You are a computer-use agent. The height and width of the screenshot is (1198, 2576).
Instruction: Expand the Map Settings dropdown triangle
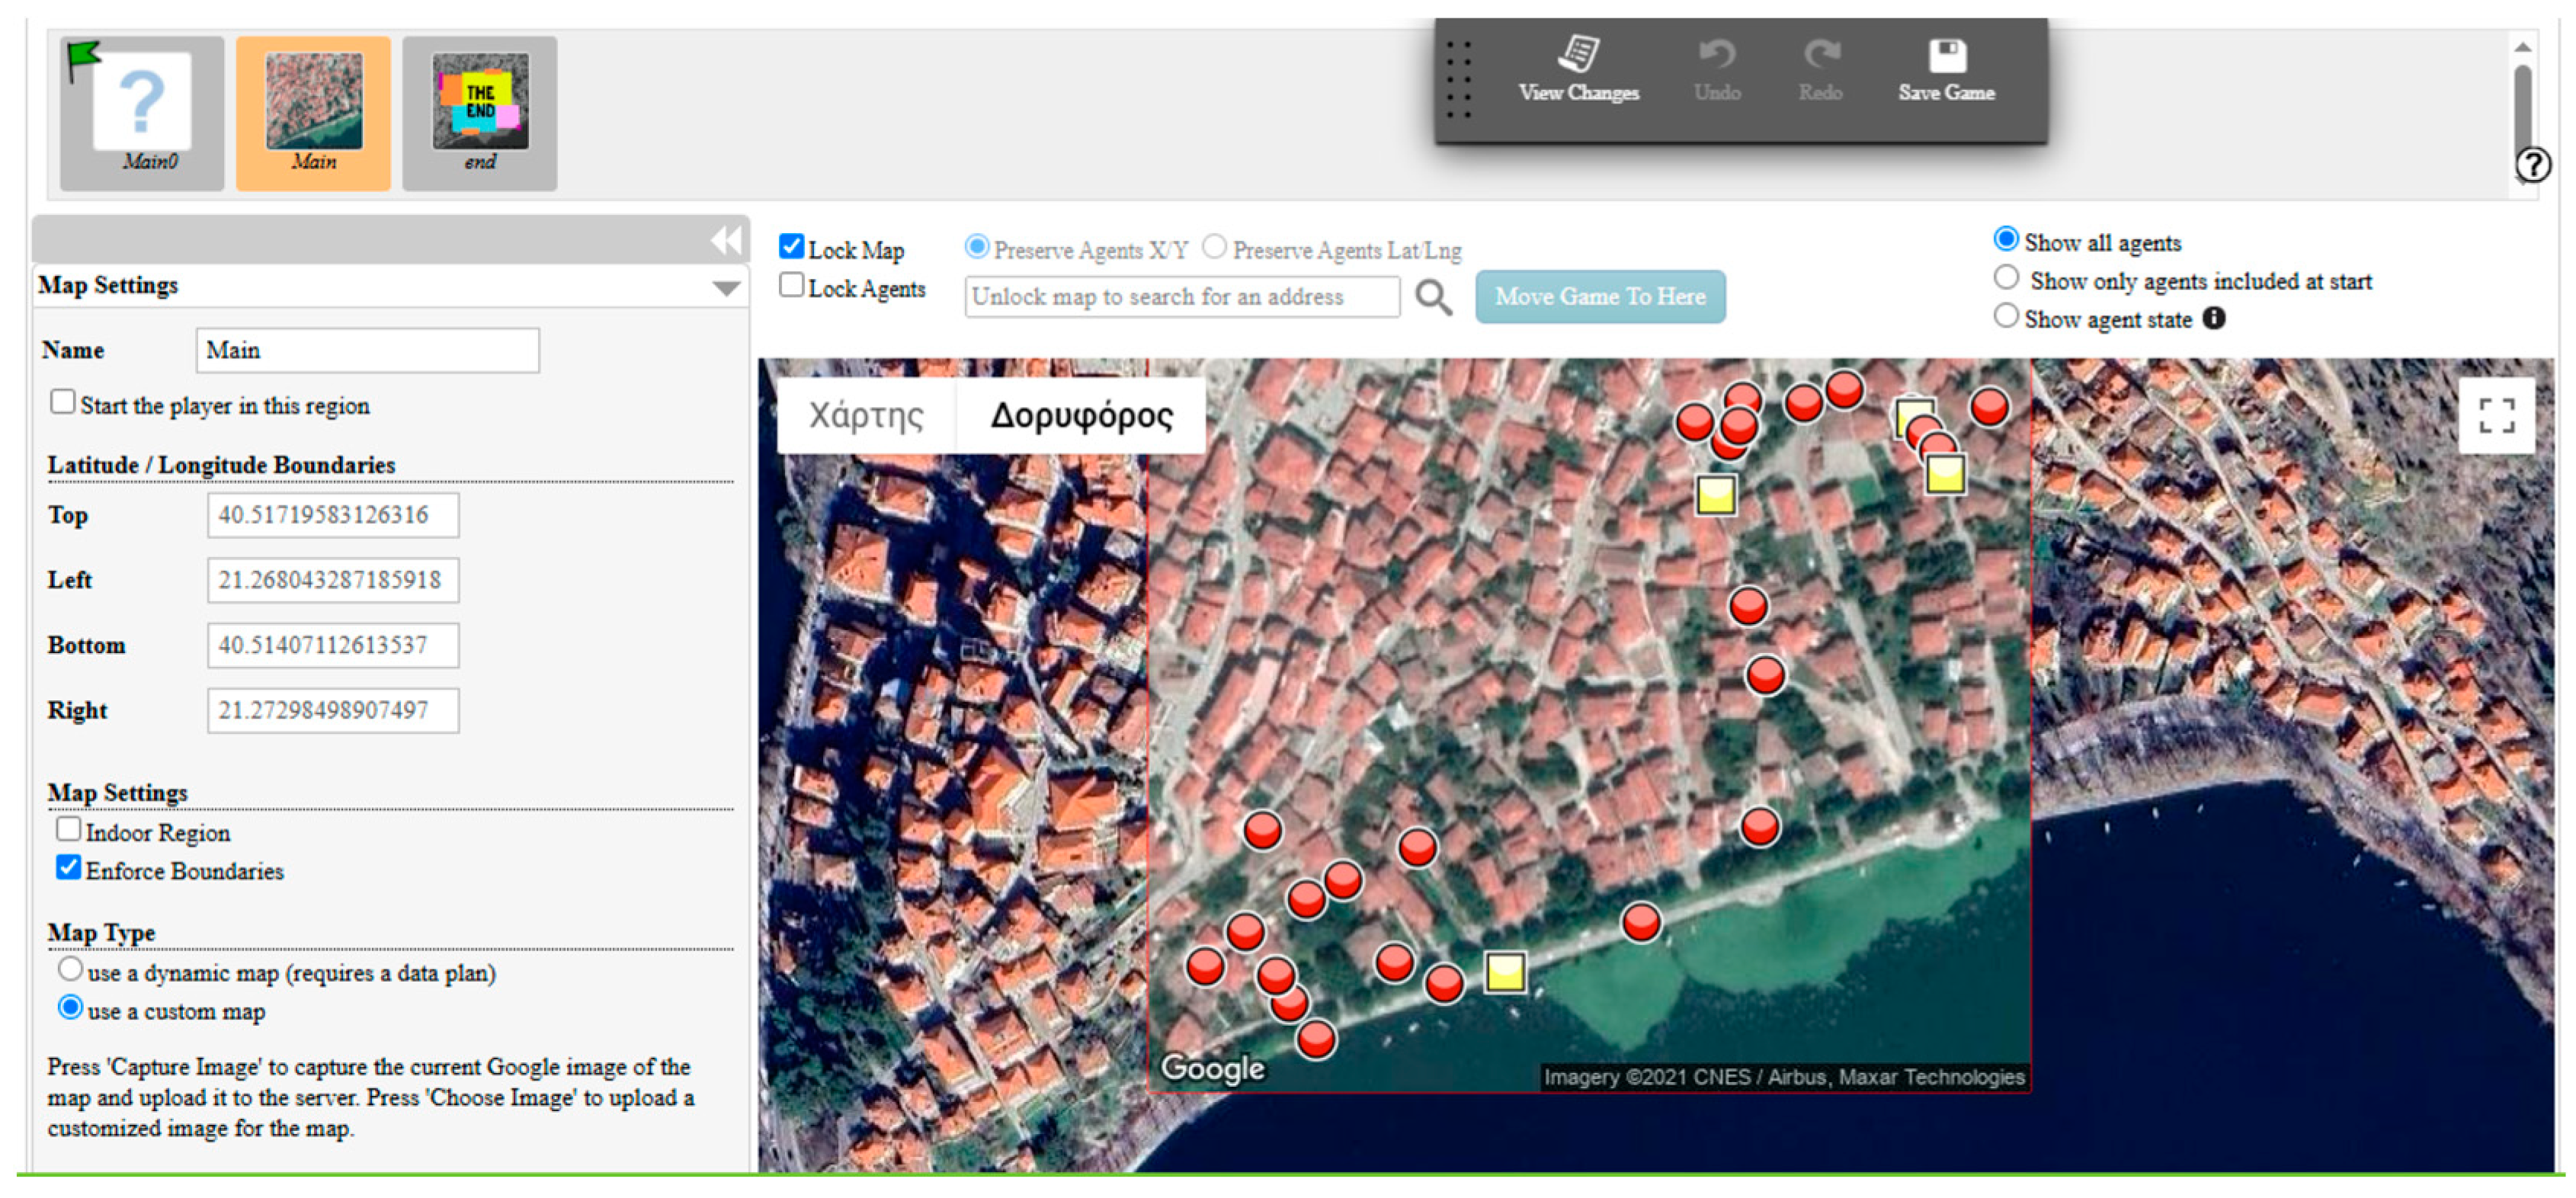tap(726, 289)
